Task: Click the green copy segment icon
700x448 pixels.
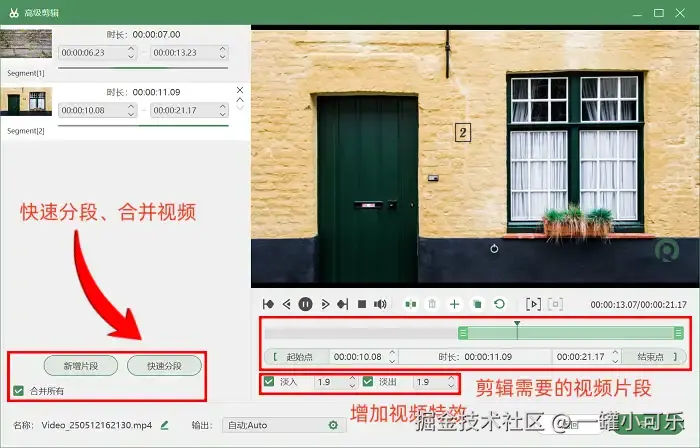Action: (477, 304)
